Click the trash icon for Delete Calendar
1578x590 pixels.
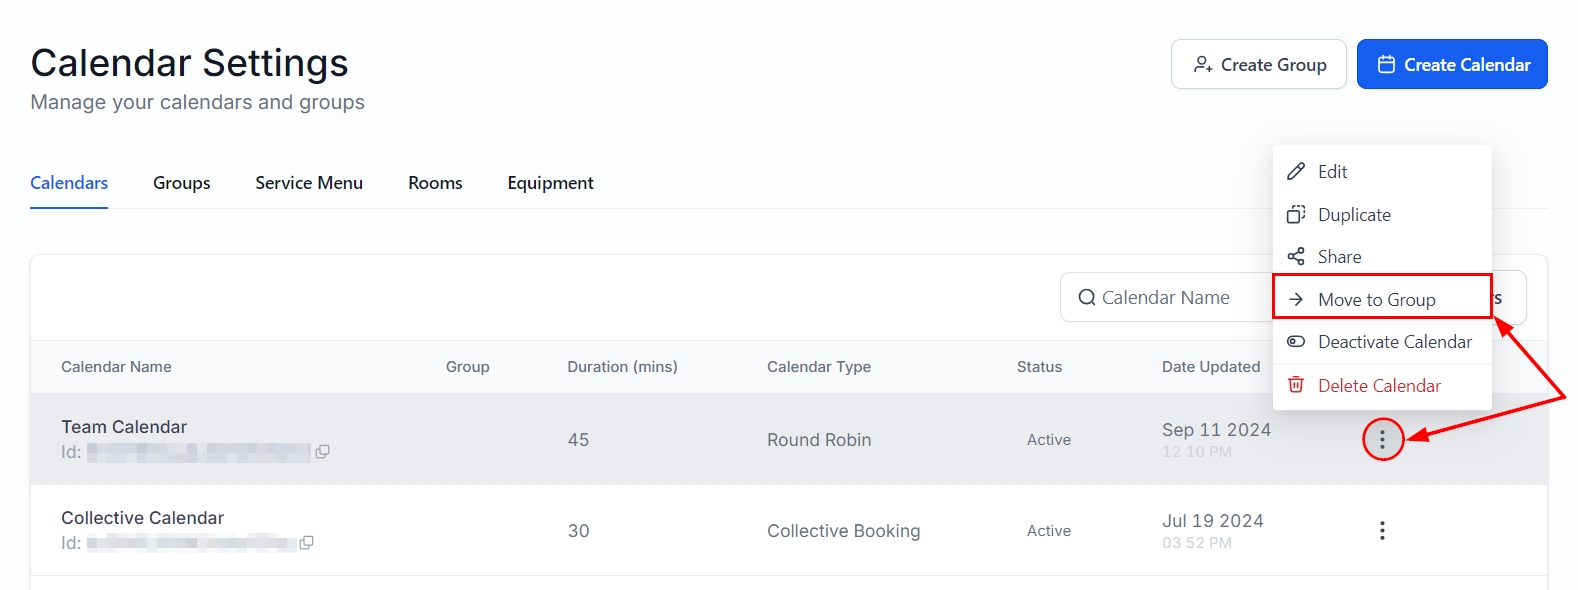pyautogui.click(x=1296, y=385)
